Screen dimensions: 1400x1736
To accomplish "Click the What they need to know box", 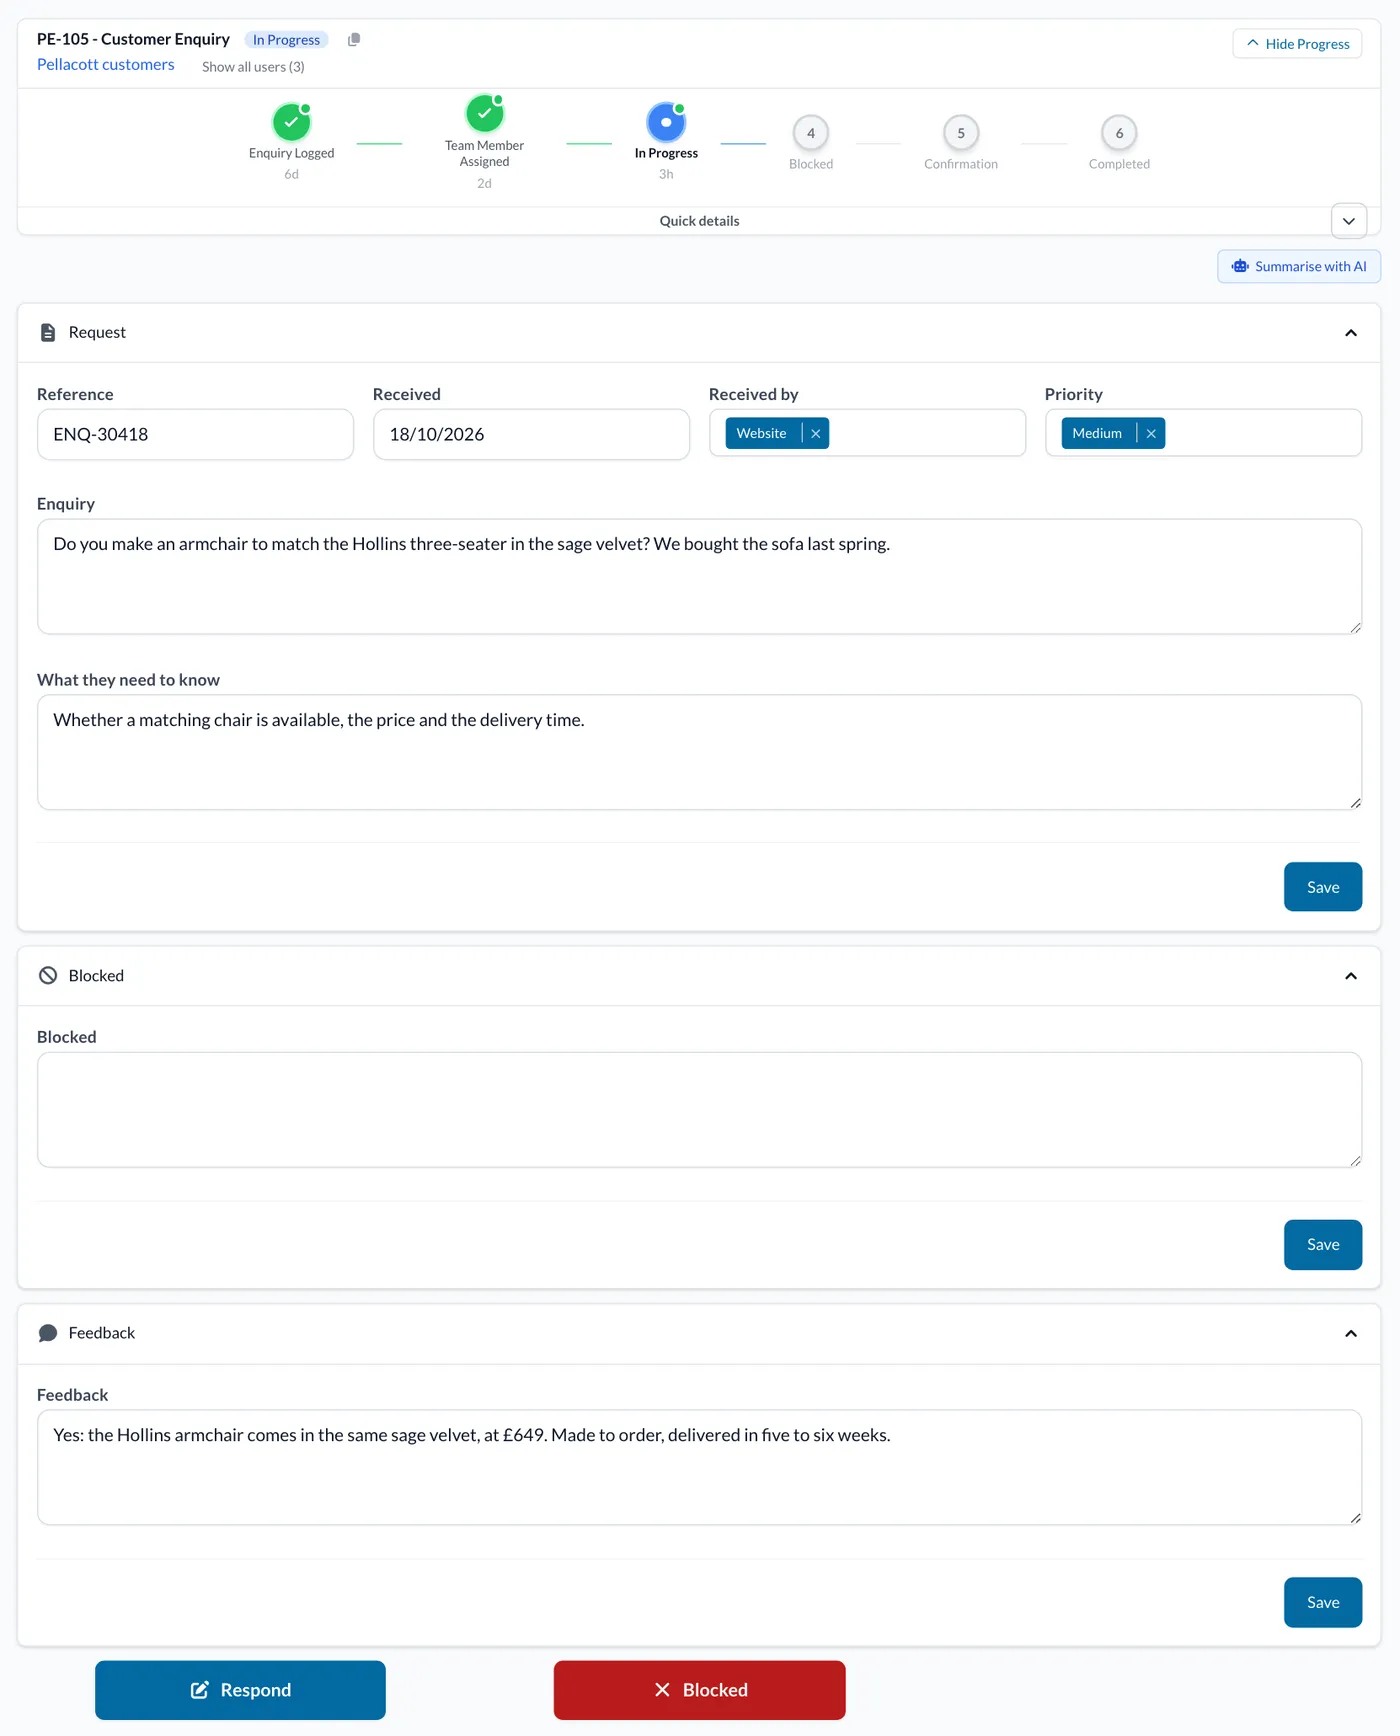I will pos(699,752).
